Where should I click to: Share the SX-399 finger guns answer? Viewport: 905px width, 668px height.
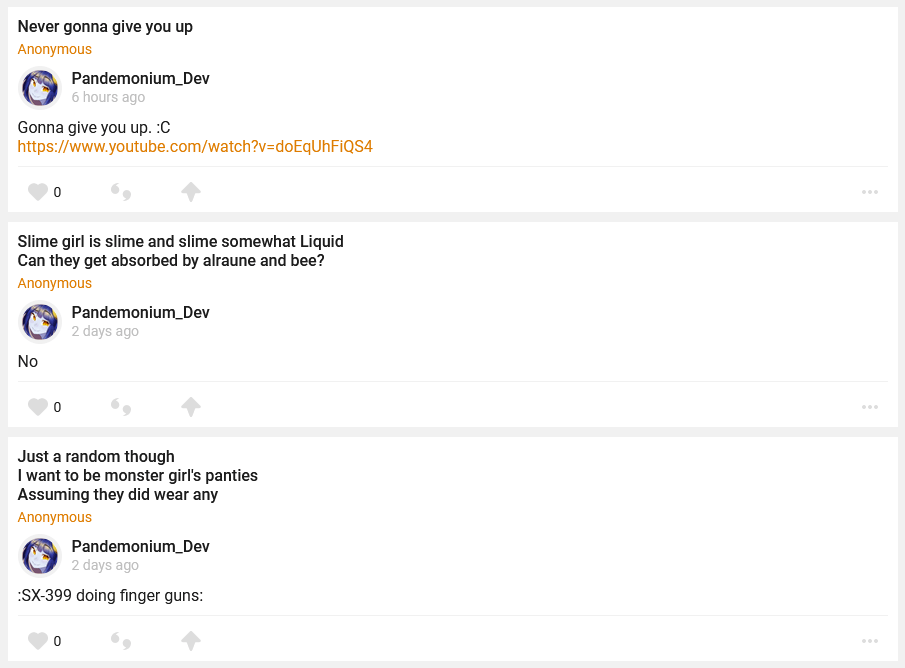191,641
